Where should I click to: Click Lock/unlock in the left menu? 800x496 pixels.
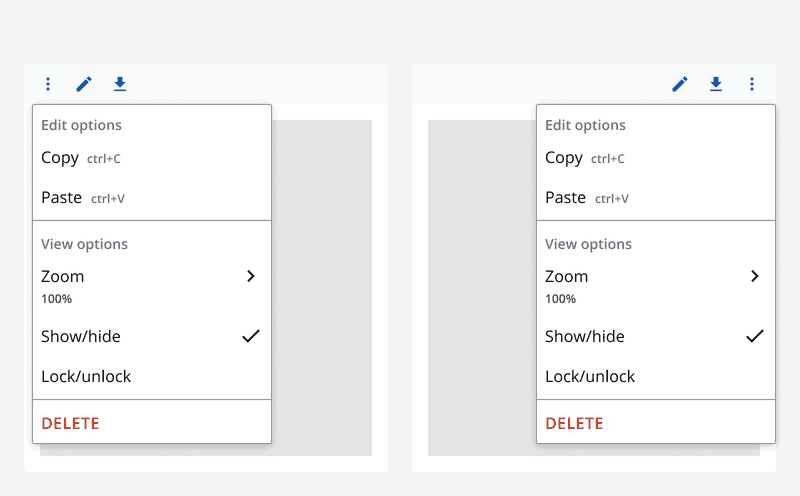86,377
